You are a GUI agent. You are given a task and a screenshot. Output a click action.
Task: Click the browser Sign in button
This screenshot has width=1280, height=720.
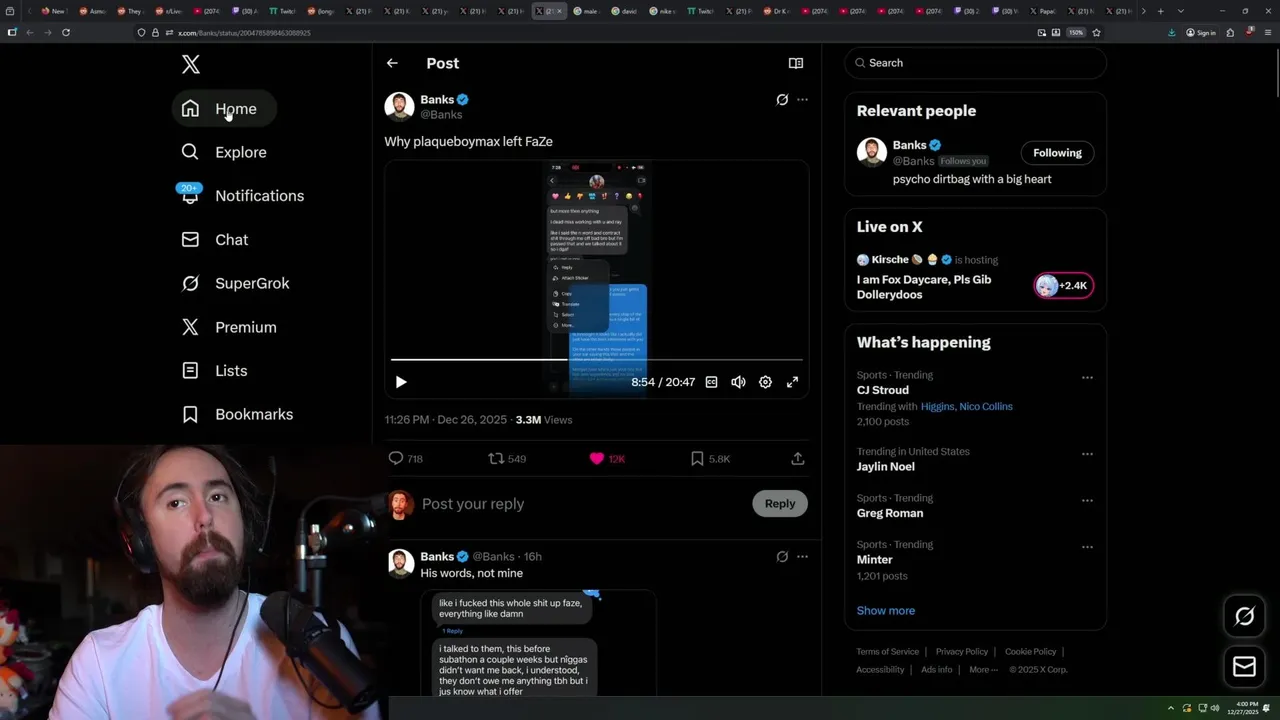click(1200, 33)
